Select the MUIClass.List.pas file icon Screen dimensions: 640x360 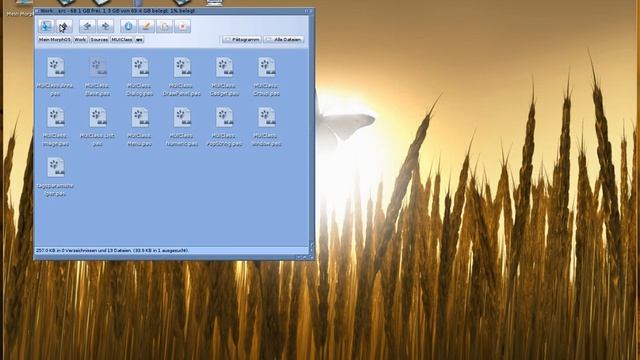[x=98, y=118]
